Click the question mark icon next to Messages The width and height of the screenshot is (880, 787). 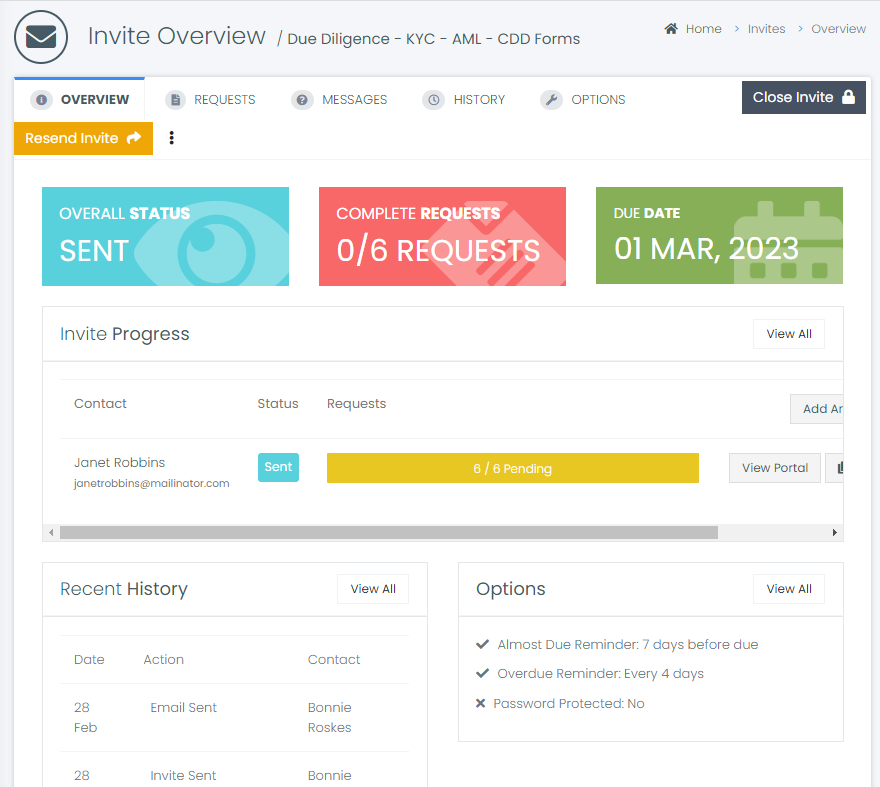pyautogui.click(x=302, y=99)
